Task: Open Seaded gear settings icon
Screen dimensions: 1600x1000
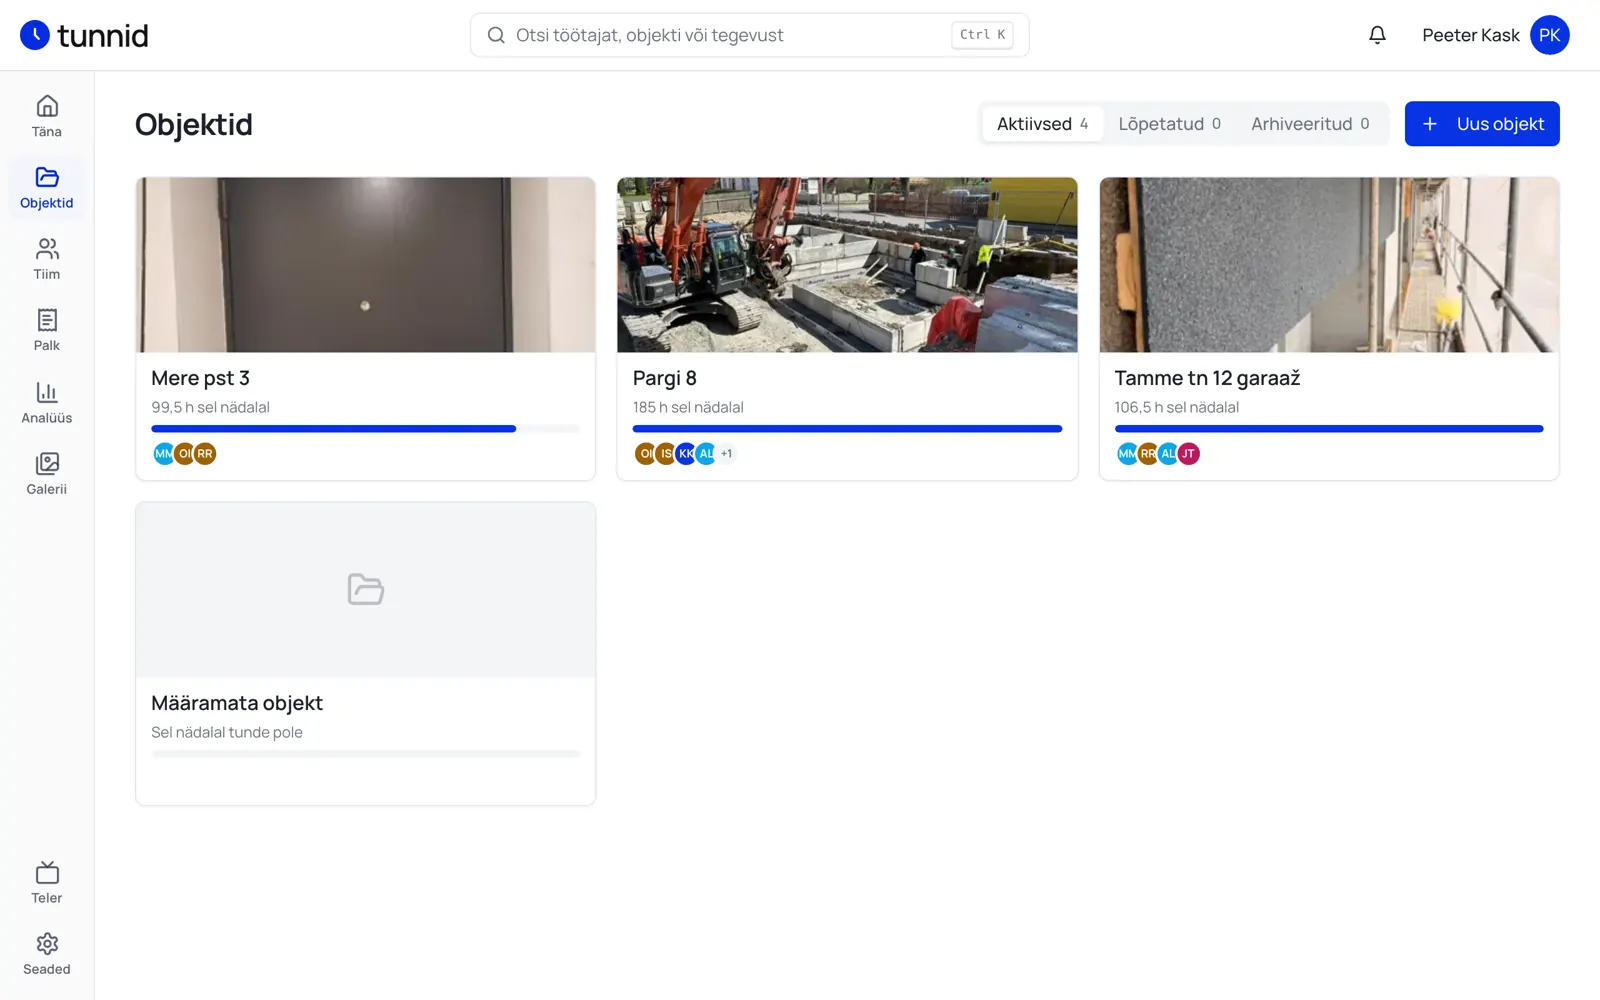Action: pyautogui.click(x=47, y=944)
